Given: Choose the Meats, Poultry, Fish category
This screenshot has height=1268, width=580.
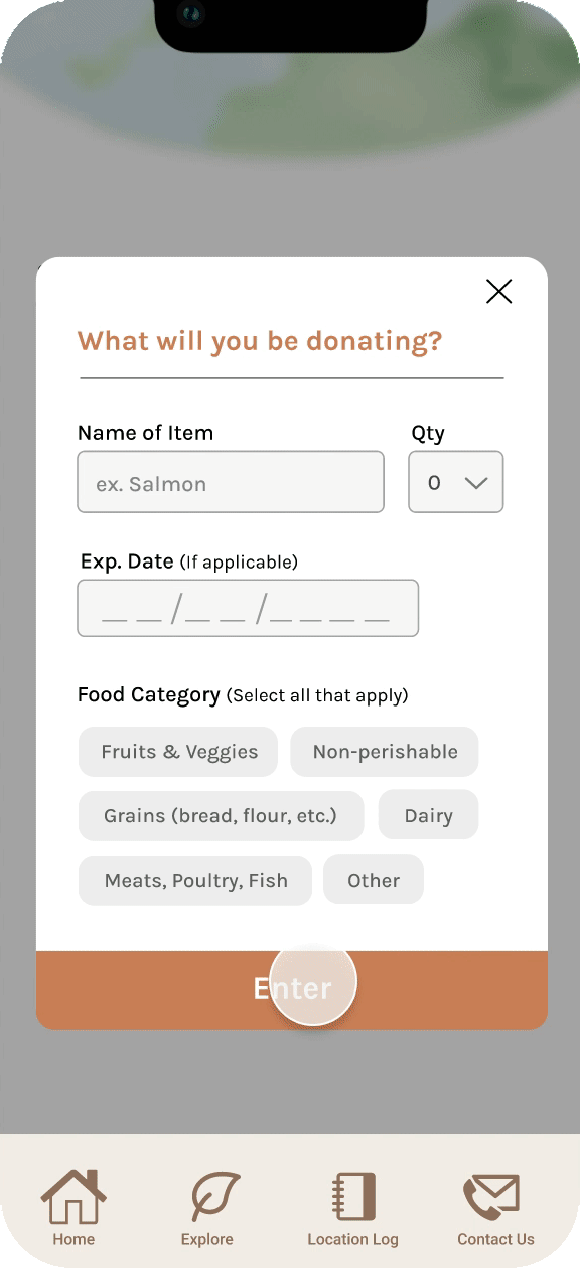Looking at the screenshot, I should [196, 880].
